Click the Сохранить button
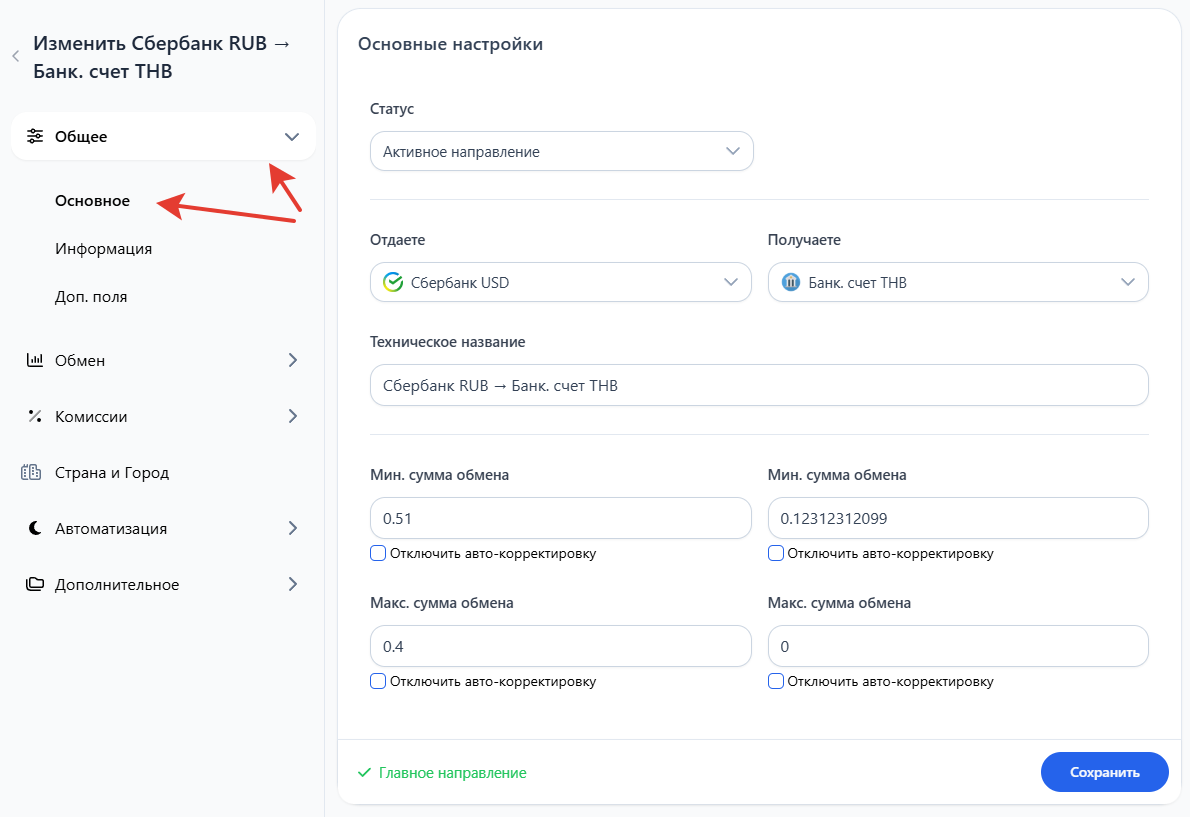The height and width of the screenshot is (817, 1190). 1104,772
